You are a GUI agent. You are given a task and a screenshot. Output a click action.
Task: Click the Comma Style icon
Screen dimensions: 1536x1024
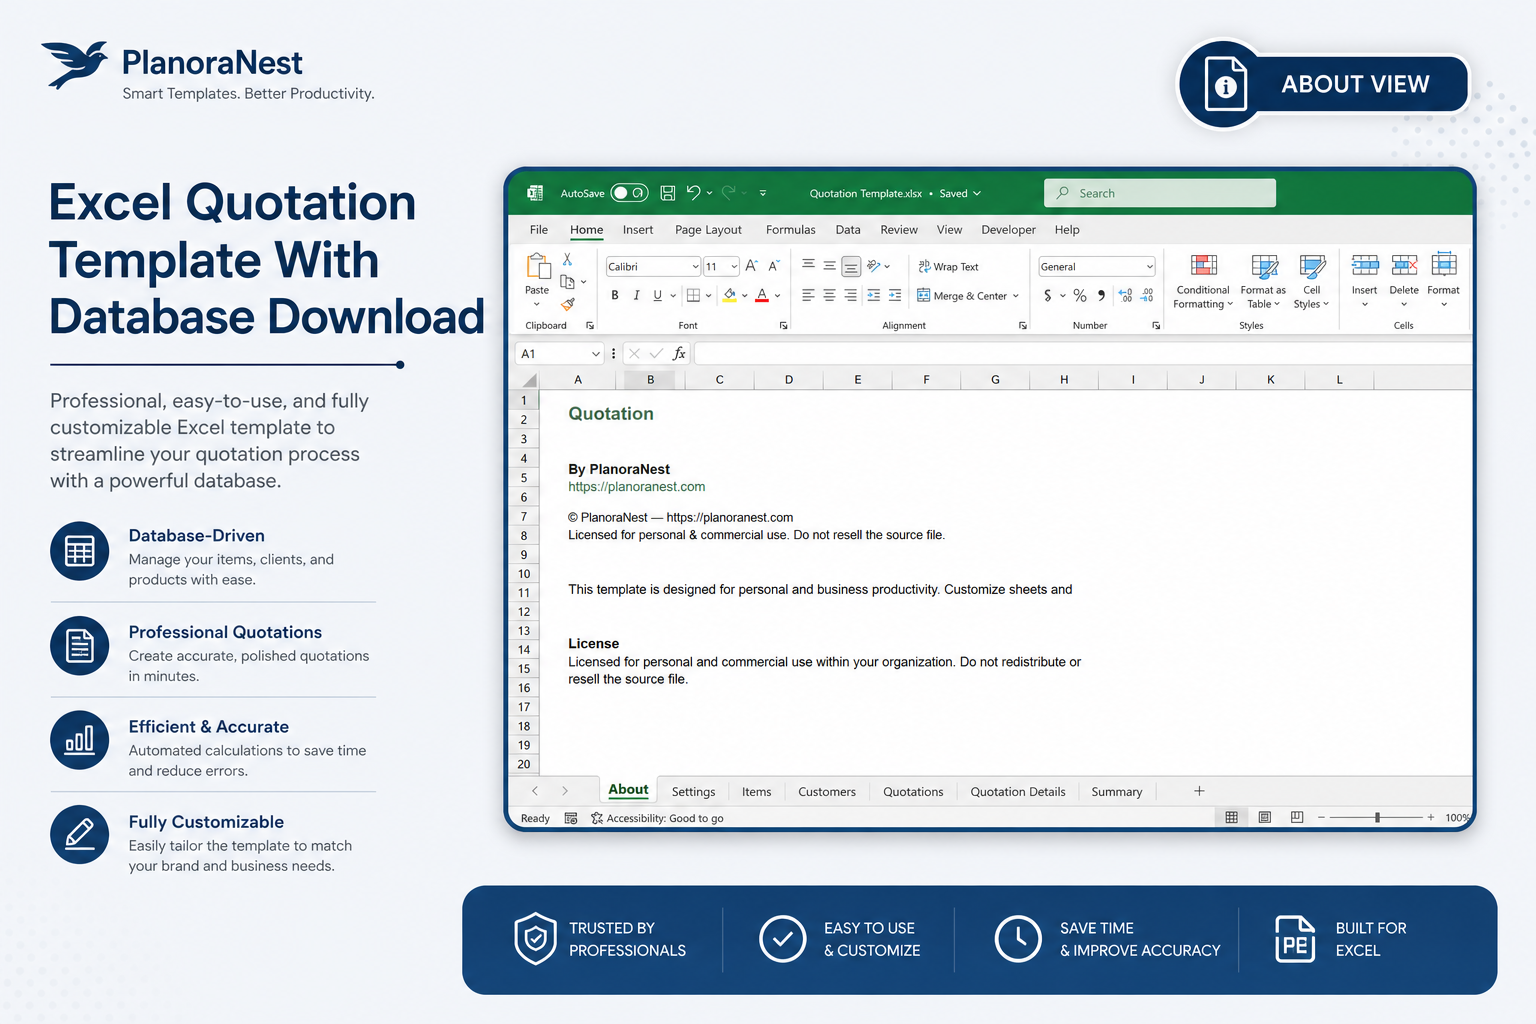click(1101, 295)
